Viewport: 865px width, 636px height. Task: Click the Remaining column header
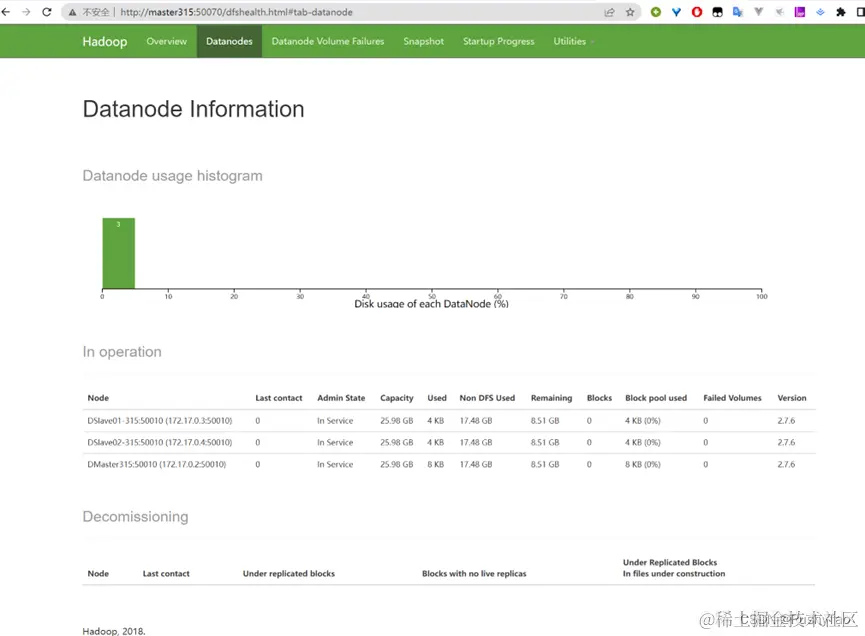551,398
